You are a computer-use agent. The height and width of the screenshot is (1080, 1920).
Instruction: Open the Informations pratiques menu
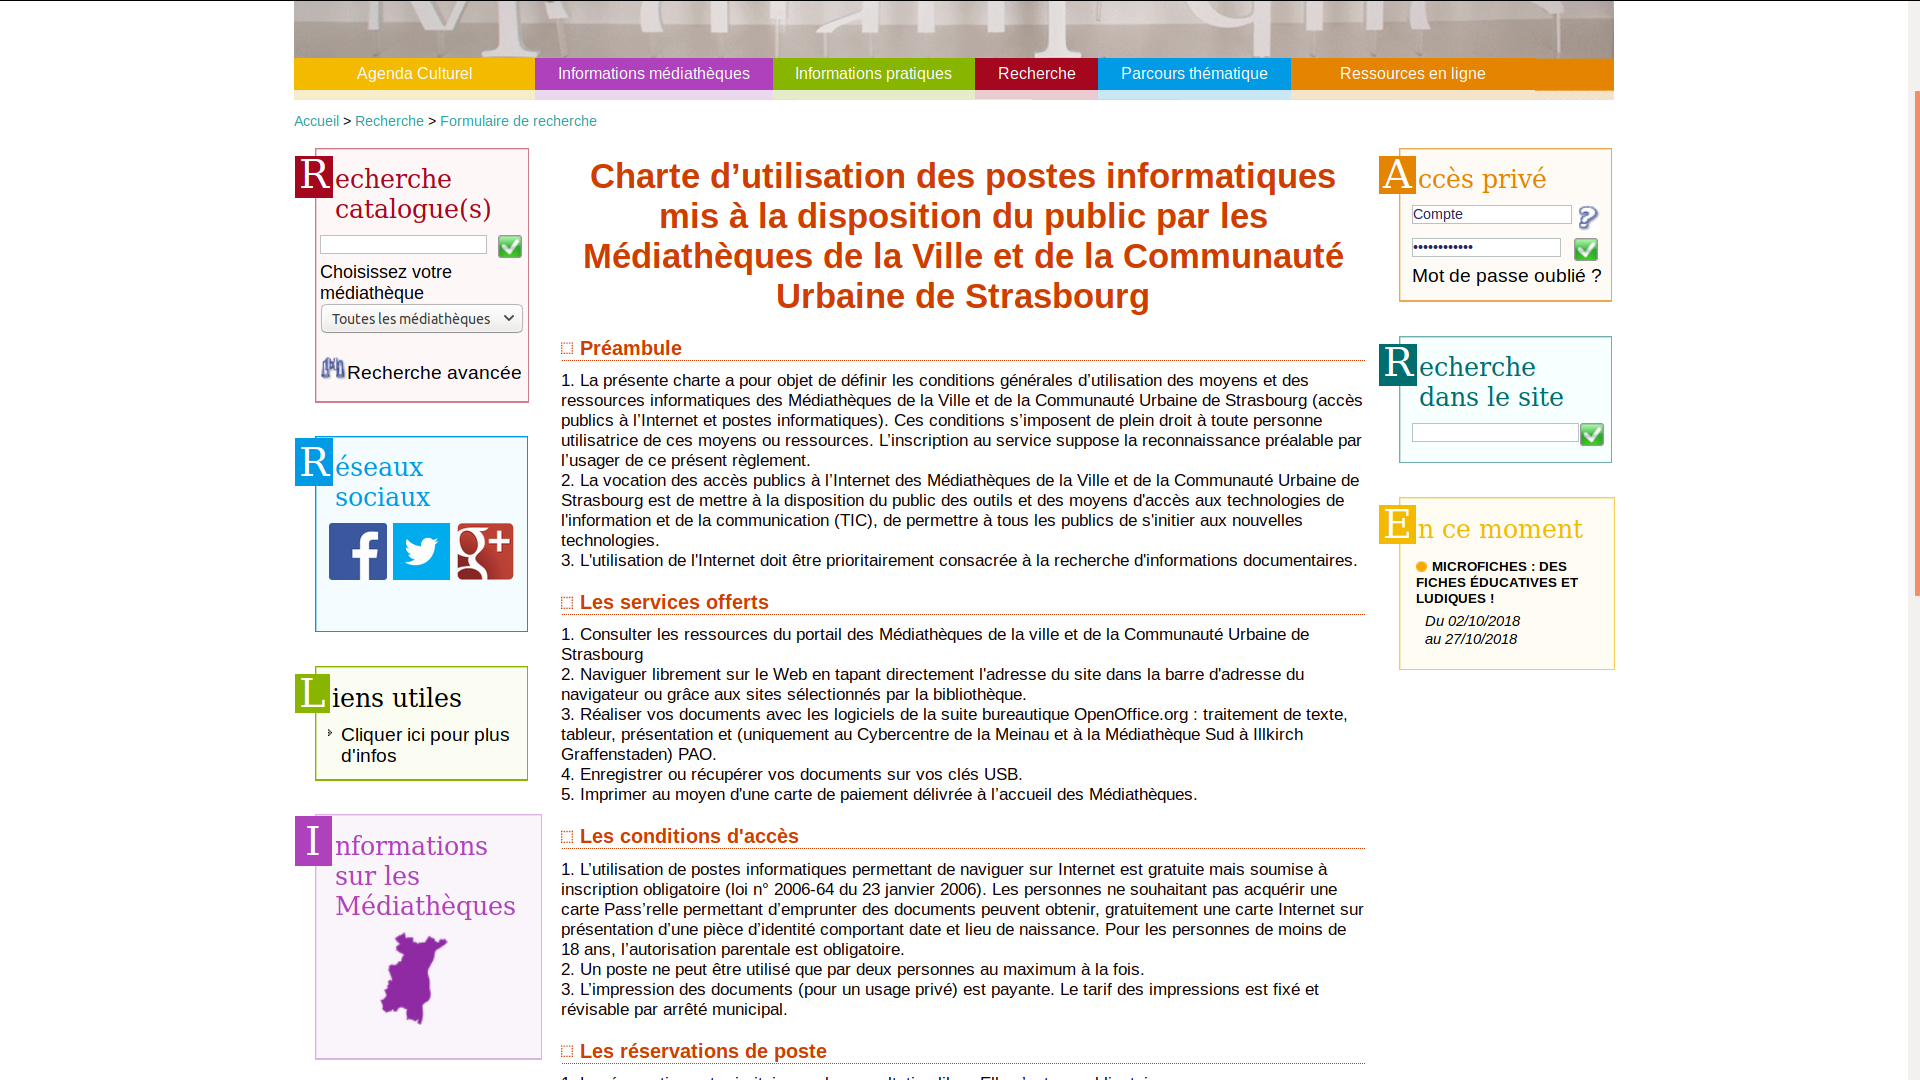pos(873,74)
